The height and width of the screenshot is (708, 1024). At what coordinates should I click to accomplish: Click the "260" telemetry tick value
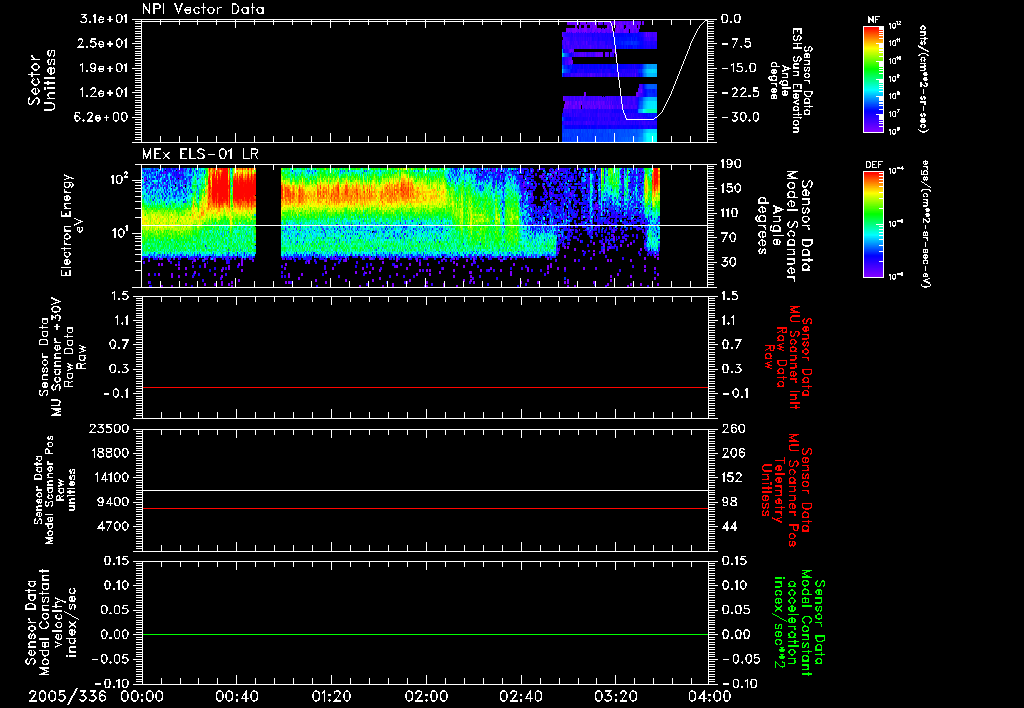click(x=733, y=429)
